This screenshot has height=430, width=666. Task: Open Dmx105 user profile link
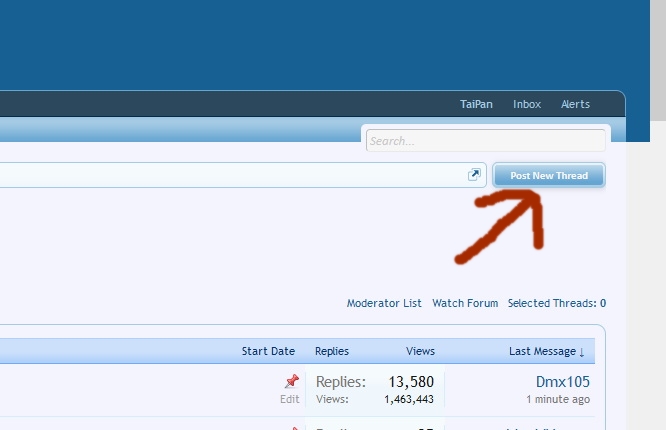562,382
